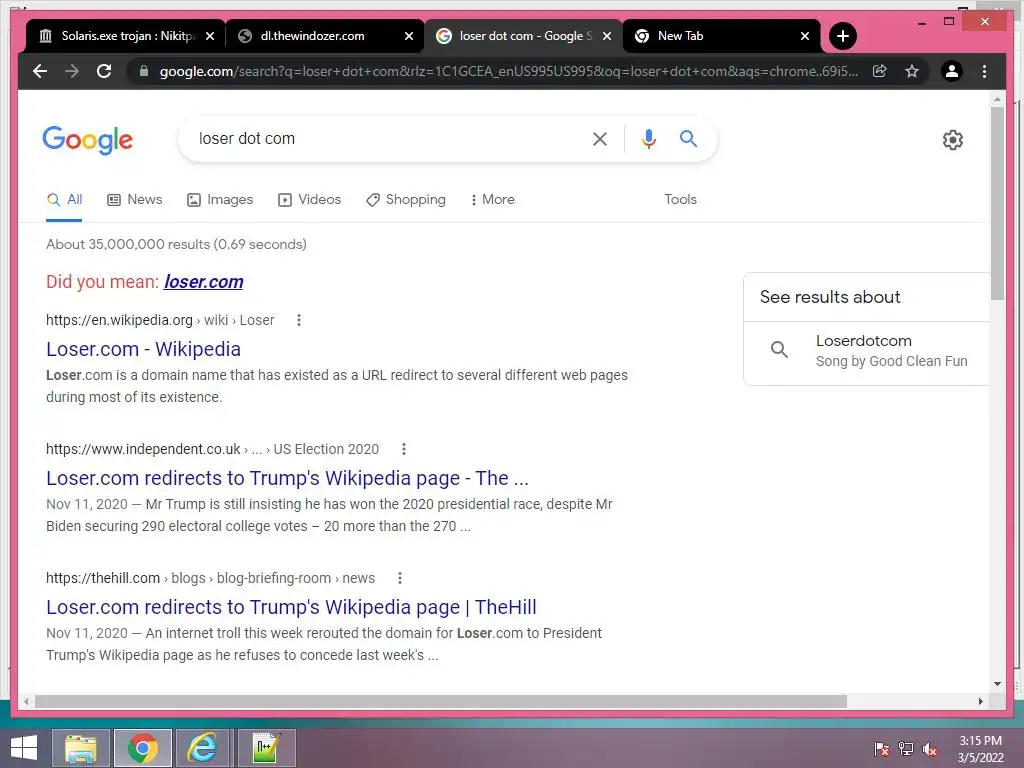This screenshot has height=768, width=1024.
Task: Expand the More search filters menu
Action: coord(492,200)
